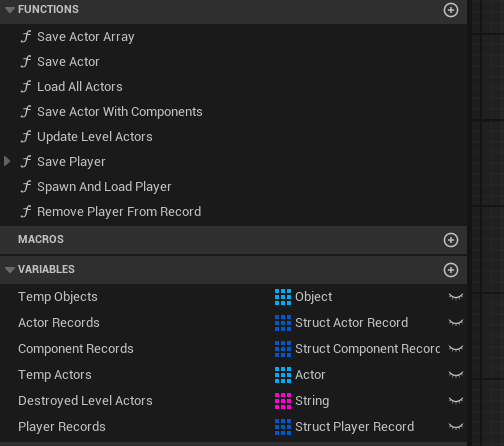Toggle visibility eye for Actor Records variable

click(x=456, y=322)
